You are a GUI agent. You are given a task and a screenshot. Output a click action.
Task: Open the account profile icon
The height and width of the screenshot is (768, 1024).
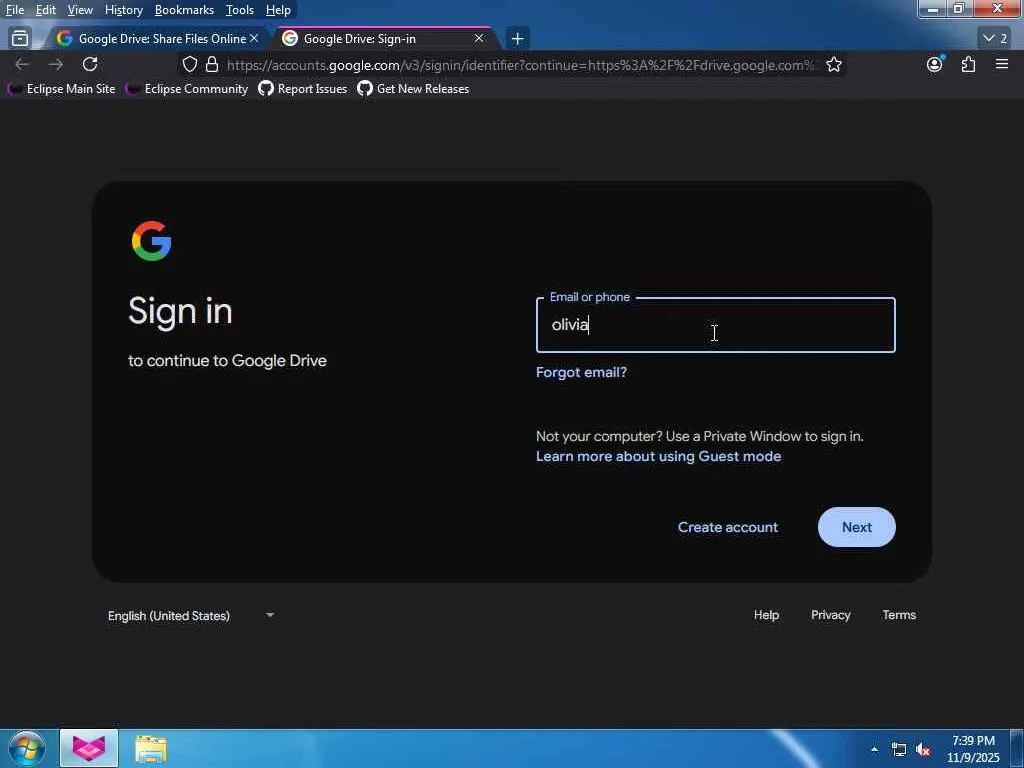tap(935, 64)
